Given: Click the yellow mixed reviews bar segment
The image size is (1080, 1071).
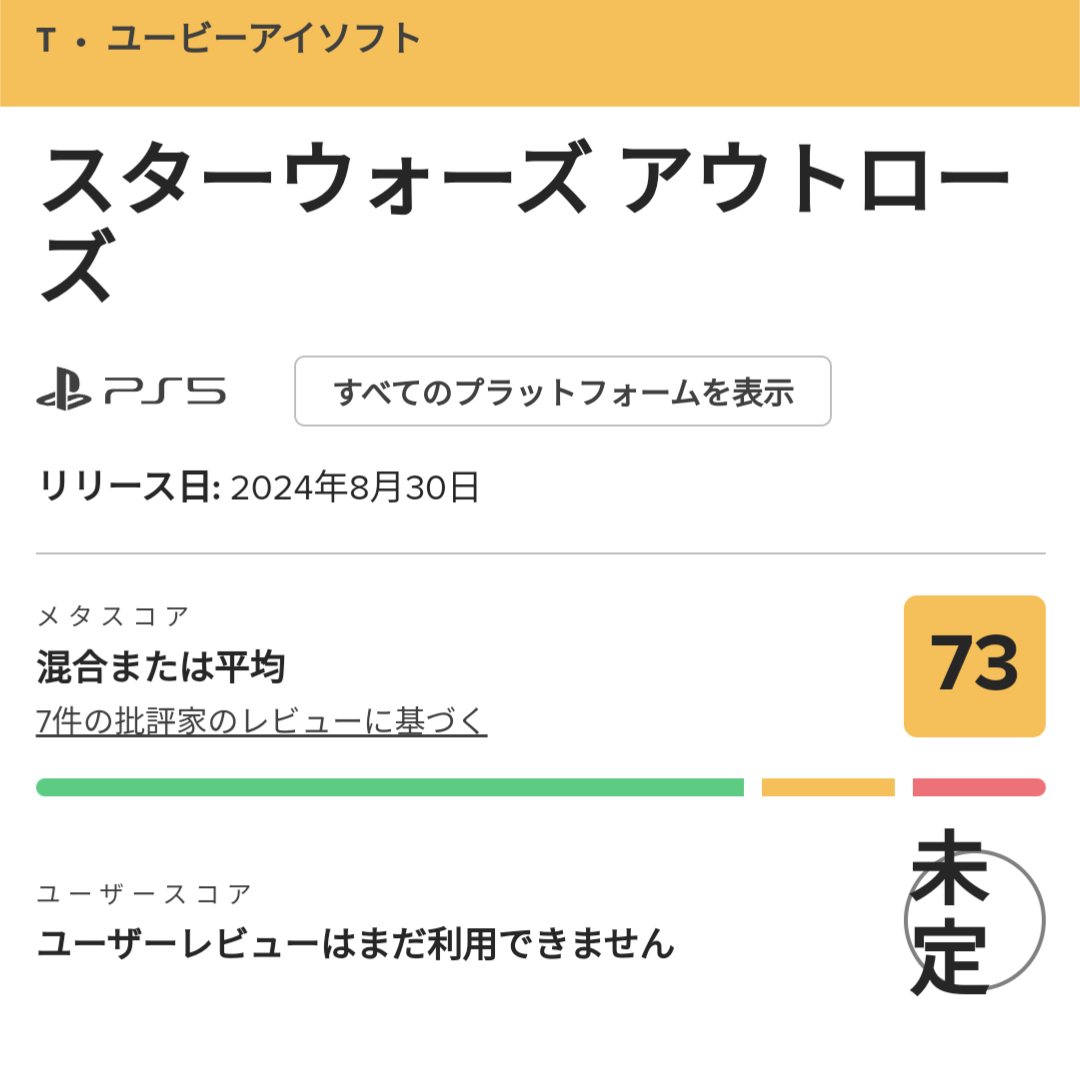Looking at the screenshot, I should [827, 787].
